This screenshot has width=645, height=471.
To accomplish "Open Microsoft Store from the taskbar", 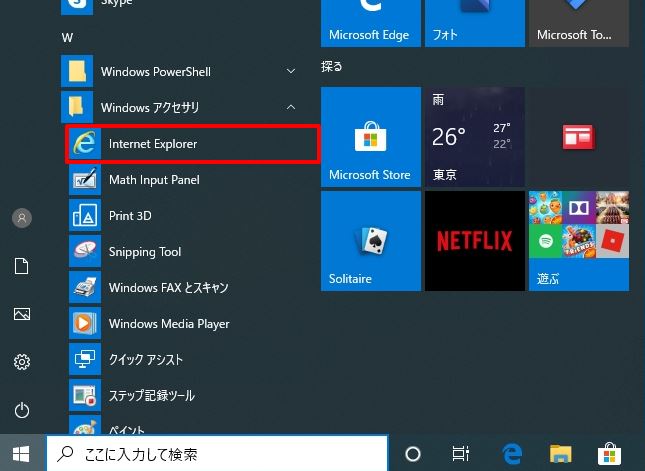I will [609, 453].
